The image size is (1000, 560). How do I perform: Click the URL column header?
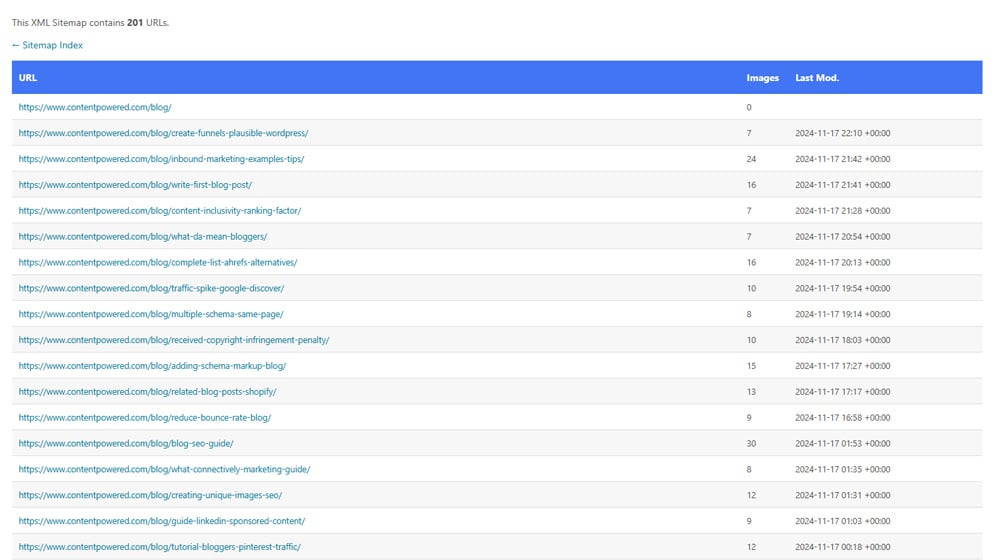pos(27,78)
